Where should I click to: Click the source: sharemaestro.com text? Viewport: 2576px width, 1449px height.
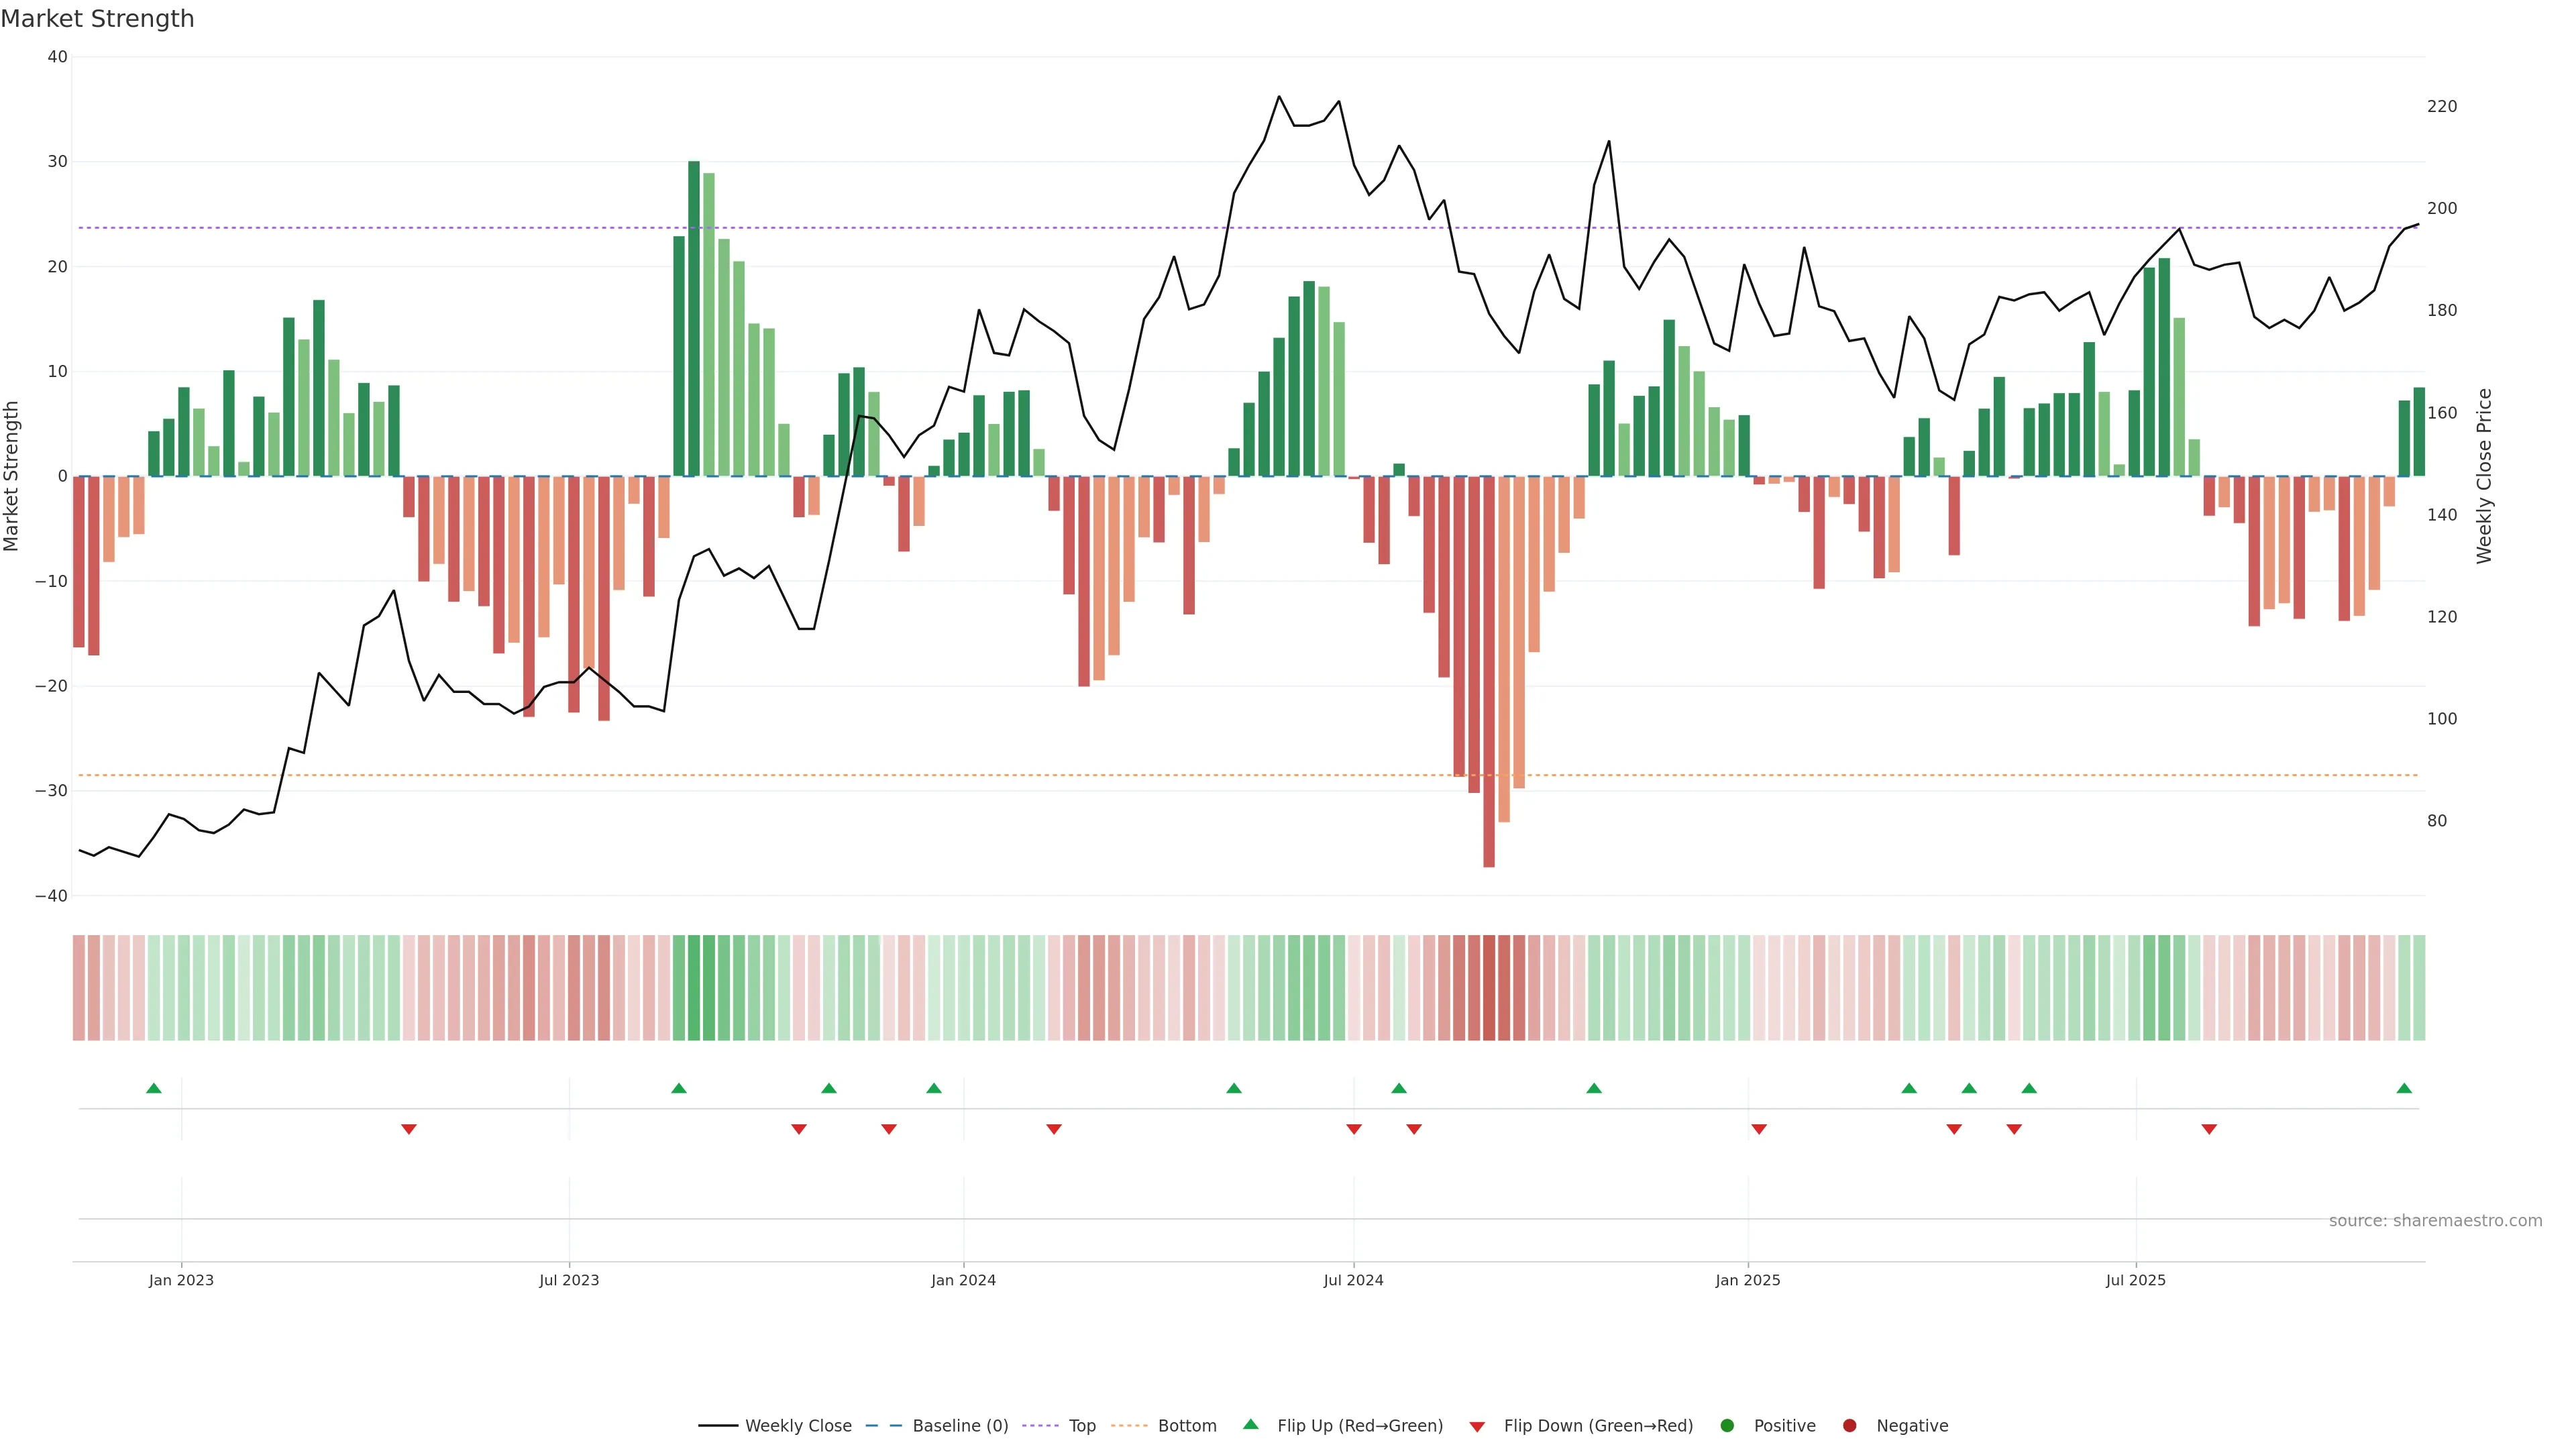2435,1221
